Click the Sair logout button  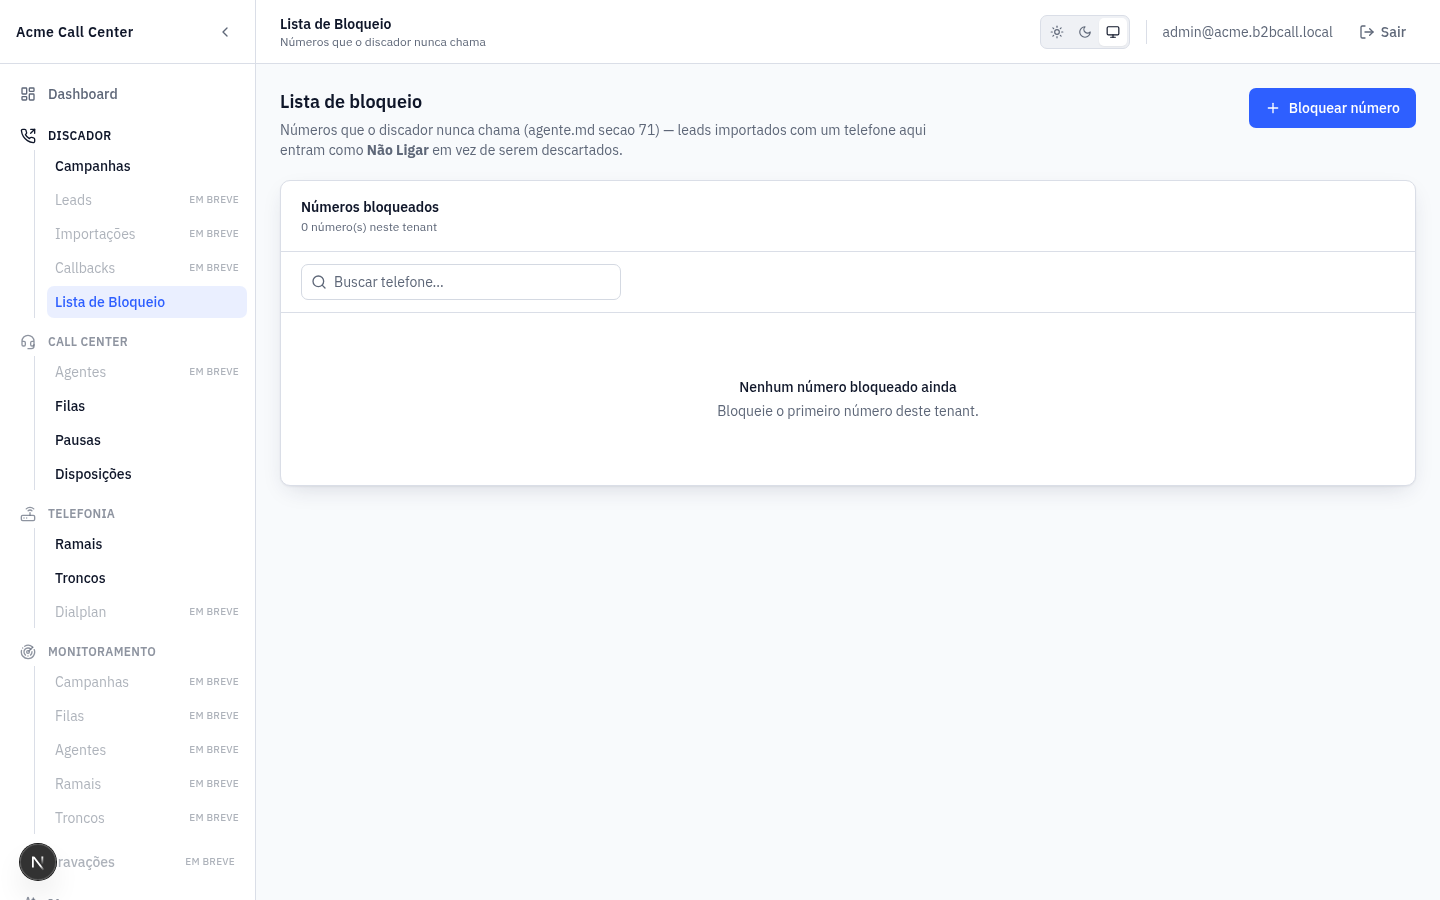(1383, 32)
